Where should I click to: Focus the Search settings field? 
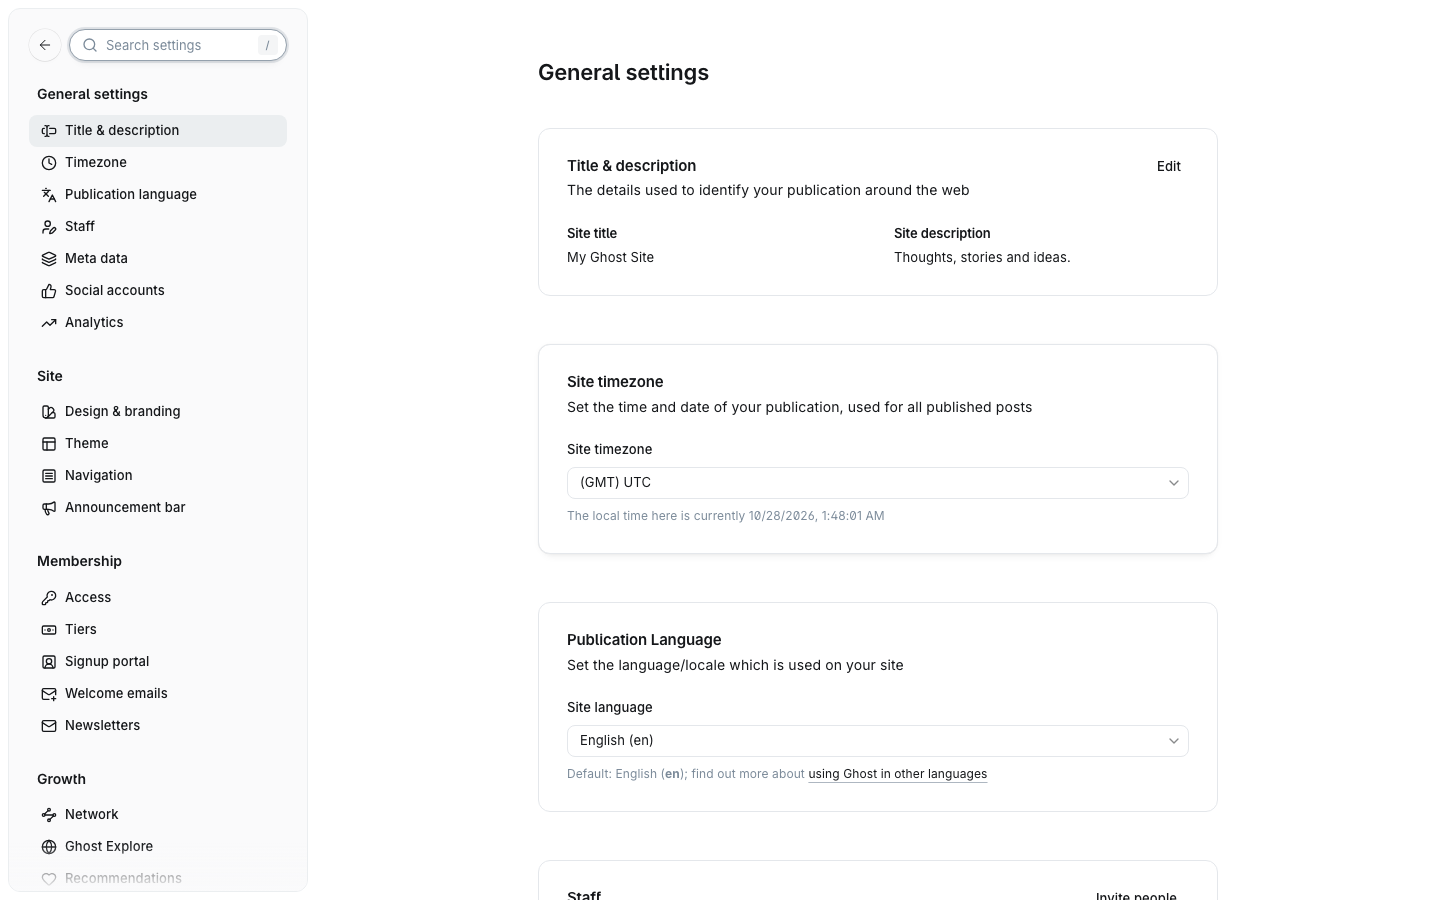[178, 45]
